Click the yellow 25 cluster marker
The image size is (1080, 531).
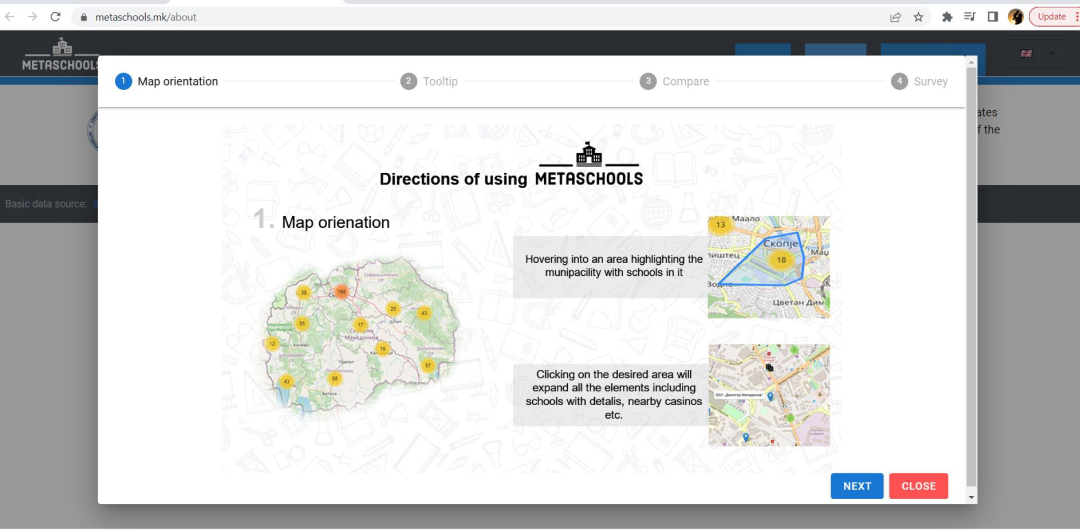pos(393,309)
